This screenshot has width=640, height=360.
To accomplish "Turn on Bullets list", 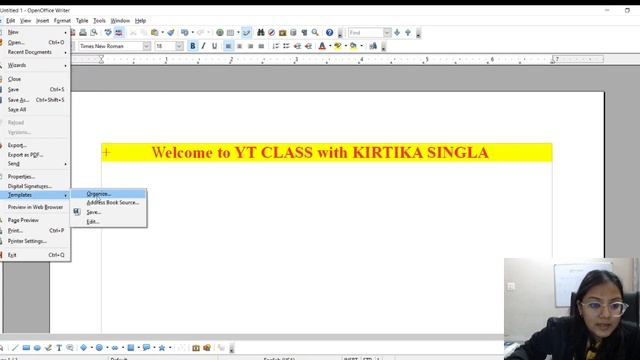I will coord(287,46).
